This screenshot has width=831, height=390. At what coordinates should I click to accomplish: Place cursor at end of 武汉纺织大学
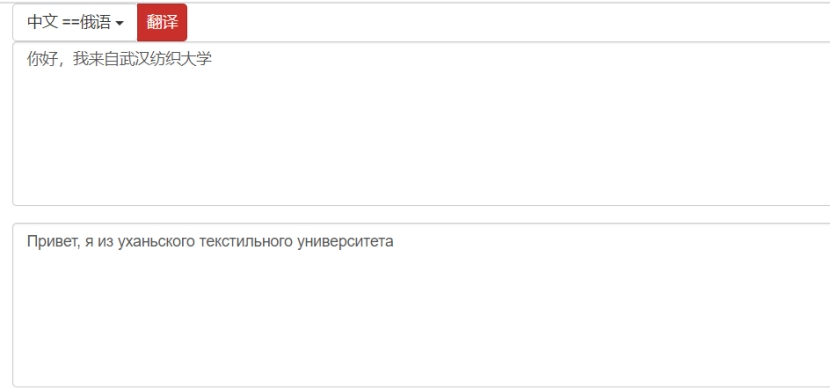[212, 59]
